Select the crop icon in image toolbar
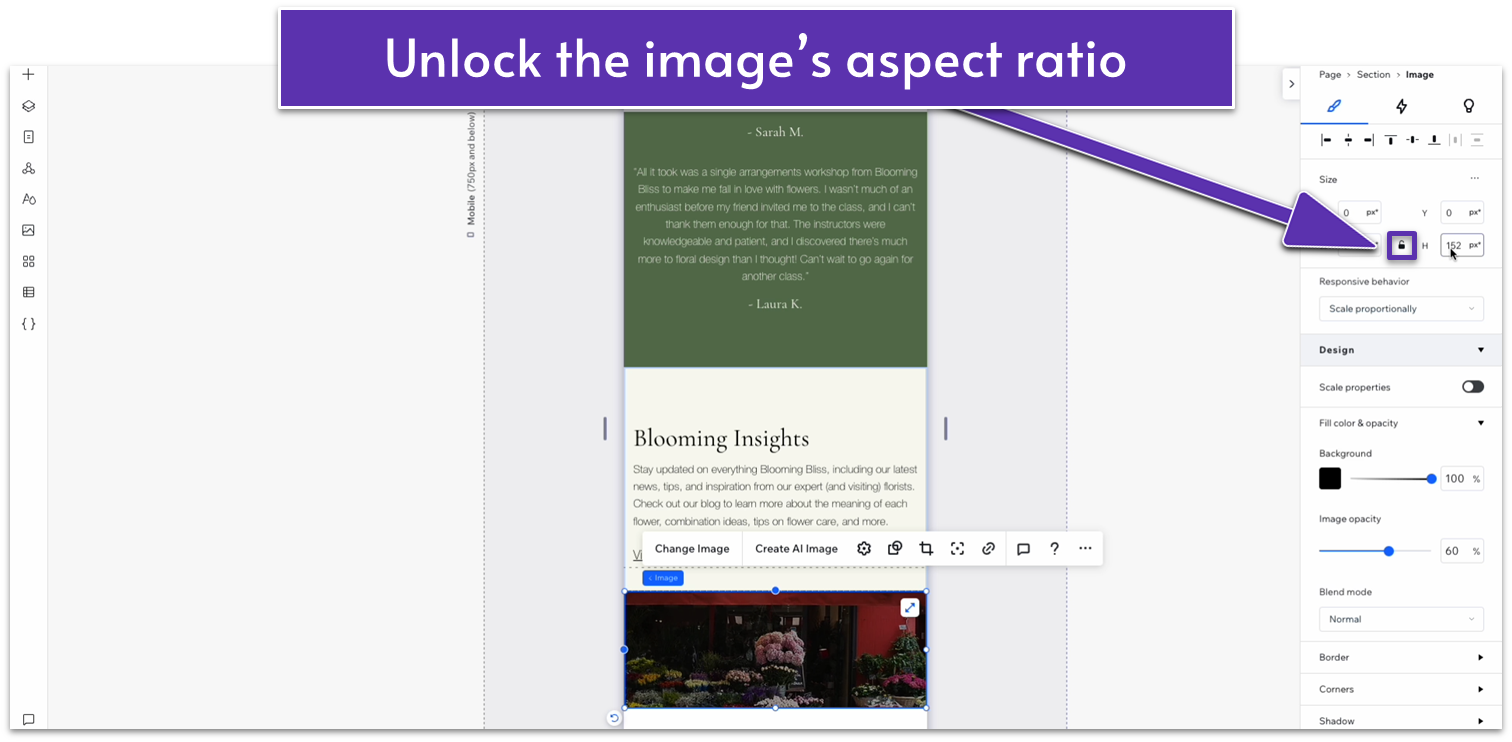 [926, 548]
